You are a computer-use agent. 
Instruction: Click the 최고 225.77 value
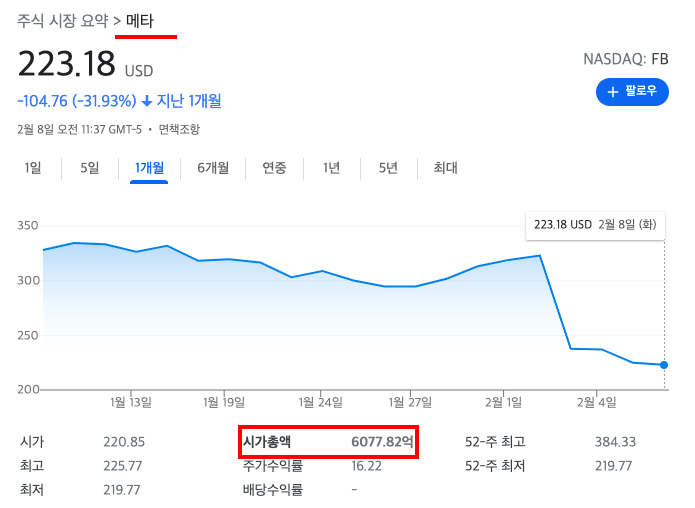pyautogui.click(x=123, y=466)
